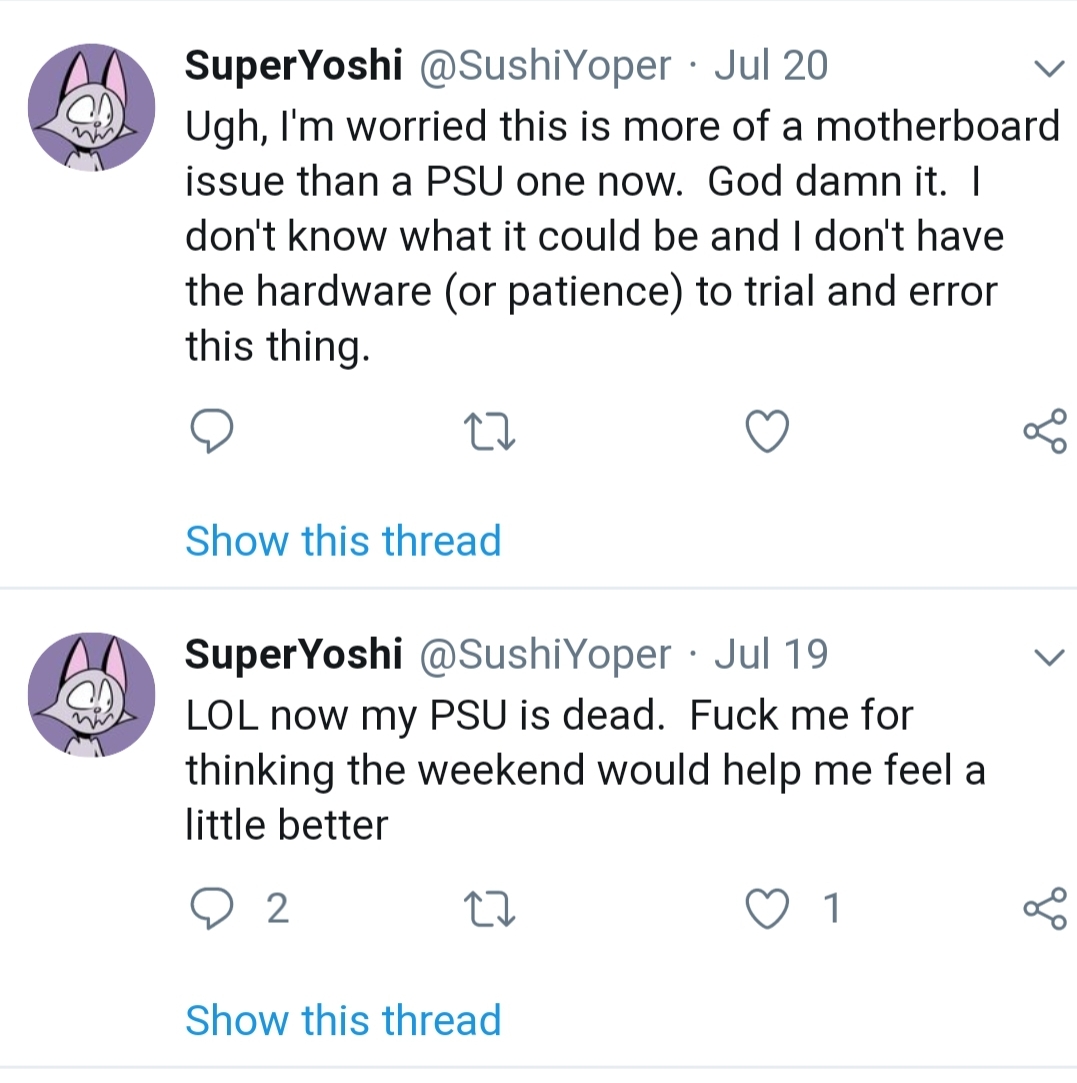Open more options chevron on Jul 20 tweet

pos(1047,69)
